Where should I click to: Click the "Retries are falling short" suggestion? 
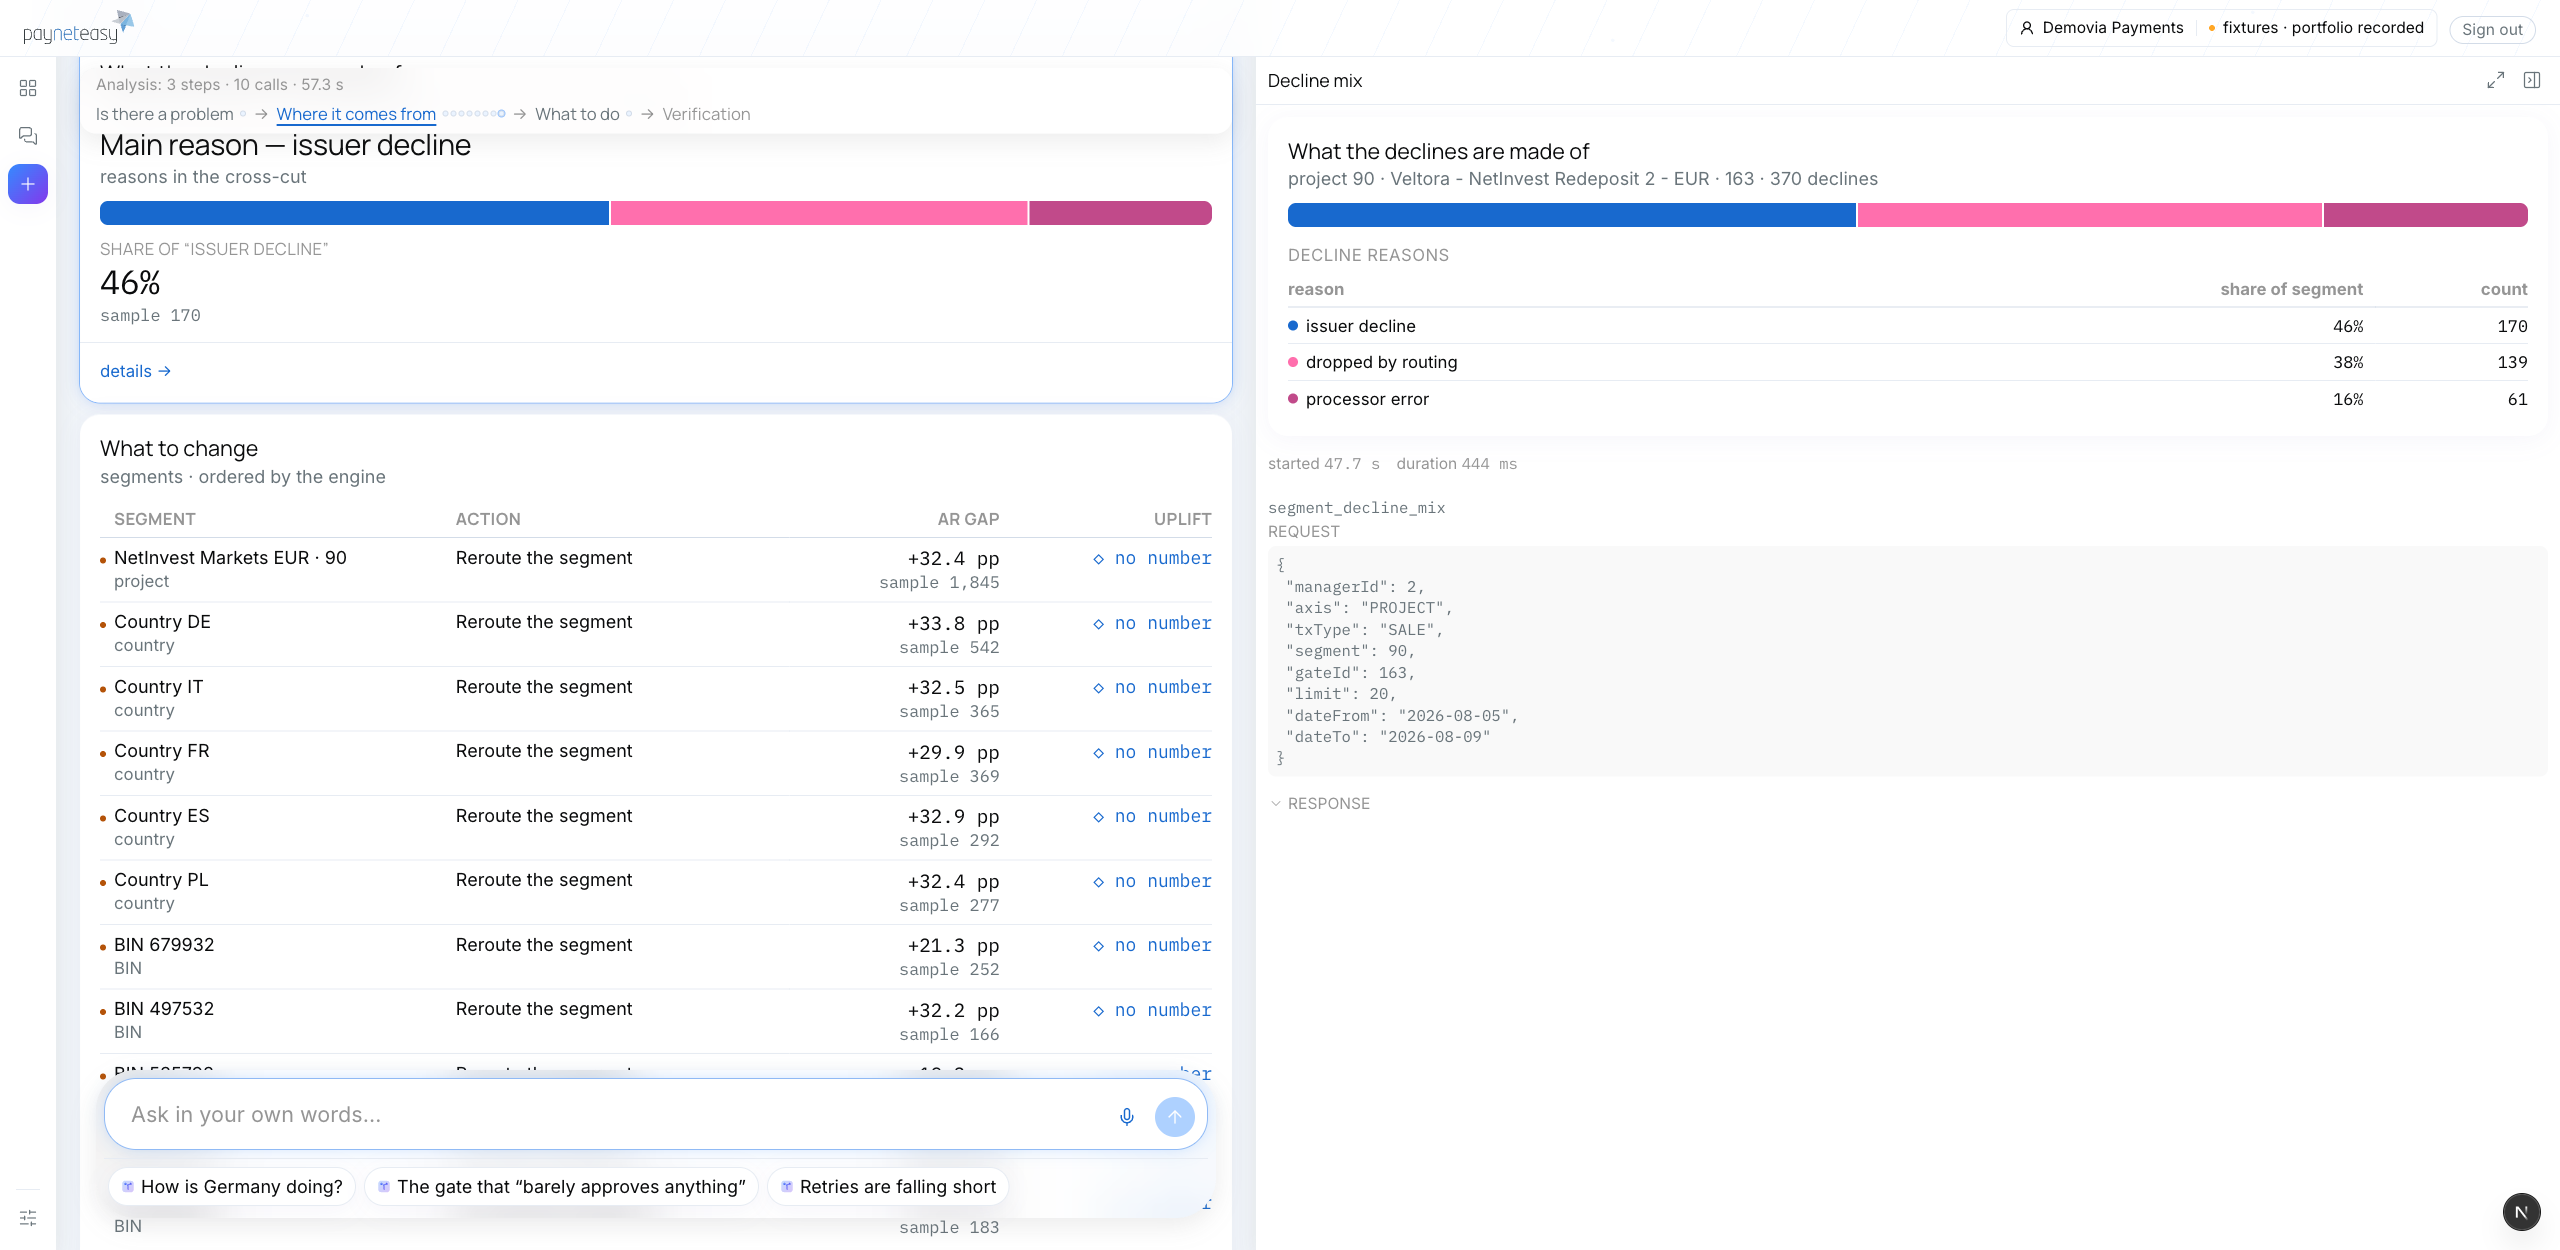click(x=888, y=1187)
